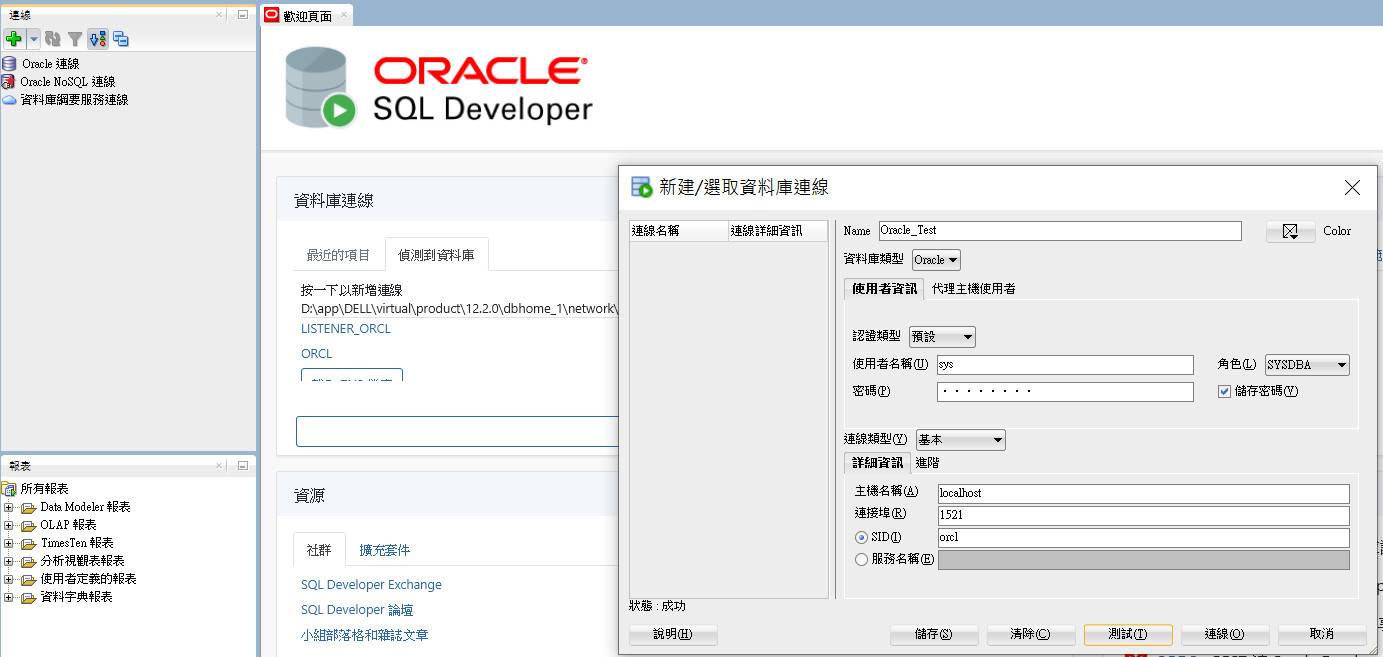
Task: Open the ORCL detected database link
Action: pos(316,354)
